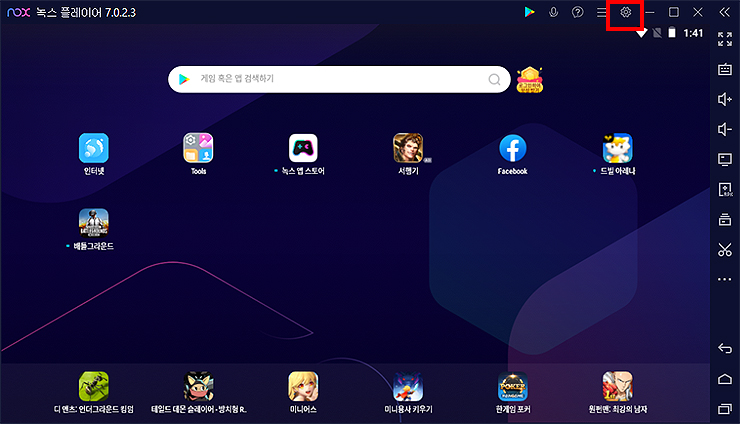
Task: Collapse the side toolbar with double chevron
Action: (724, 12)
